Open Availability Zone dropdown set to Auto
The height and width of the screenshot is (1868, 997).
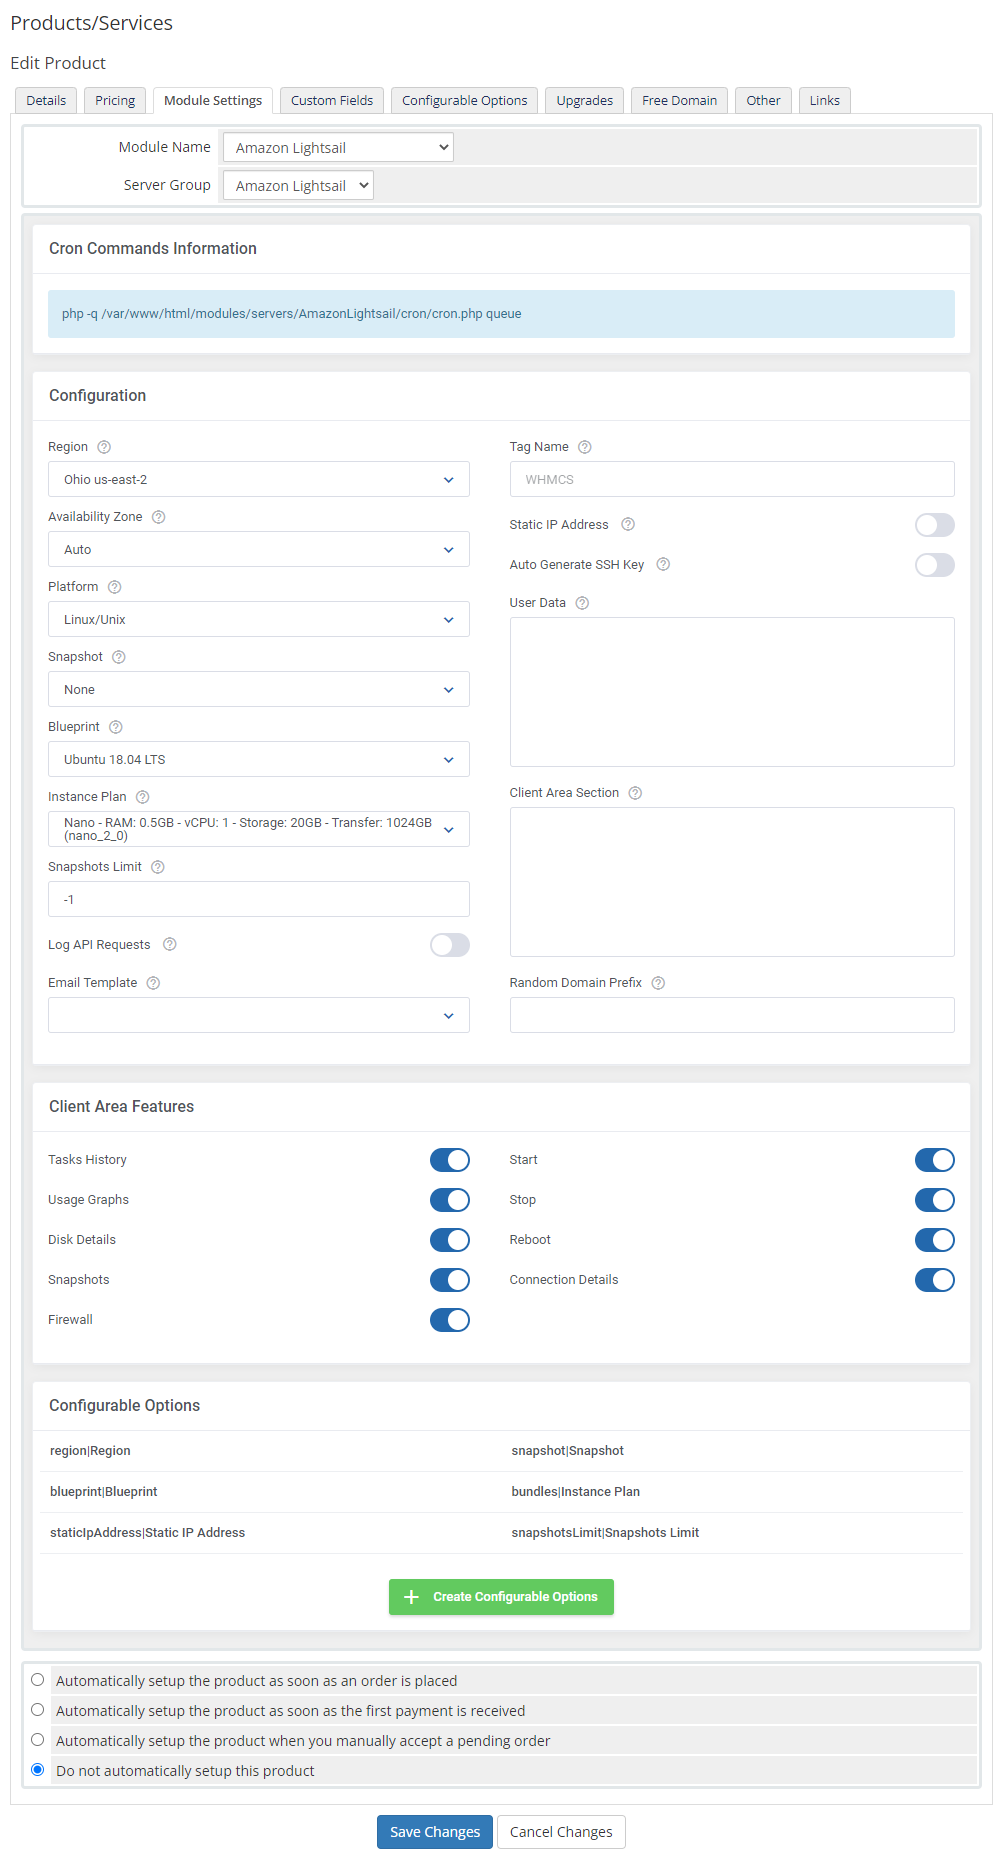click(258, 549)
